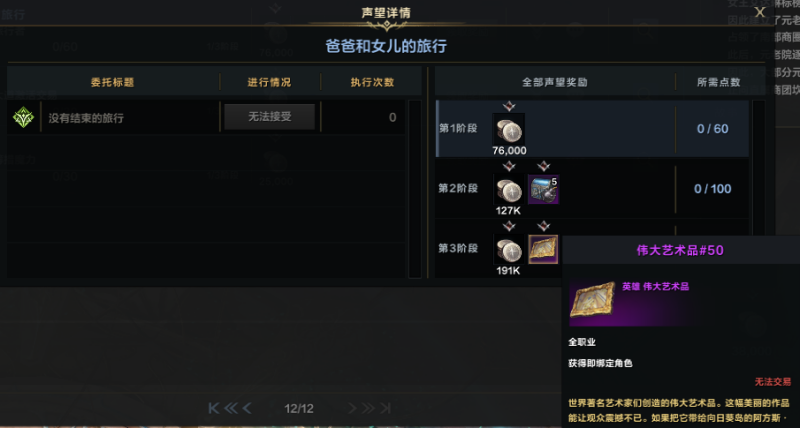The width and height of the screenshot is (800, 428).
Task: Go to last page using pagination icon
Action: (x=386, y=408)
